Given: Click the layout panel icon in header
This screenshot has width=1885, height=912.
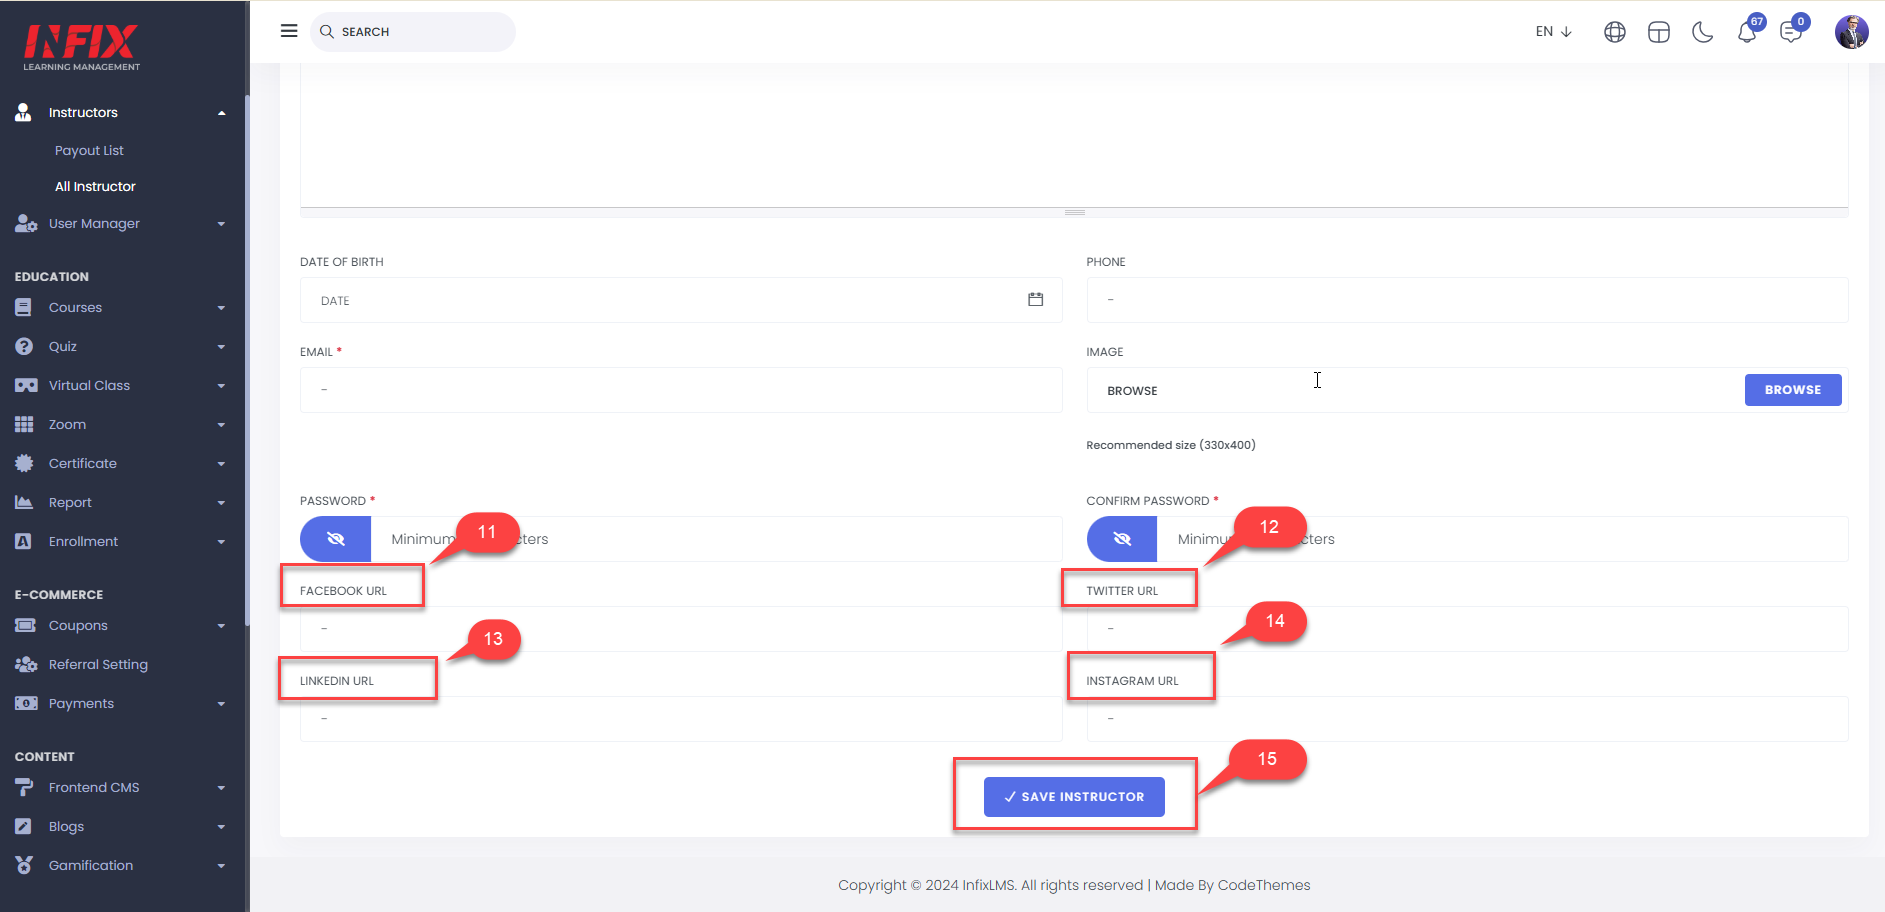Looking at the screenshot, I should coord(1659,32).
